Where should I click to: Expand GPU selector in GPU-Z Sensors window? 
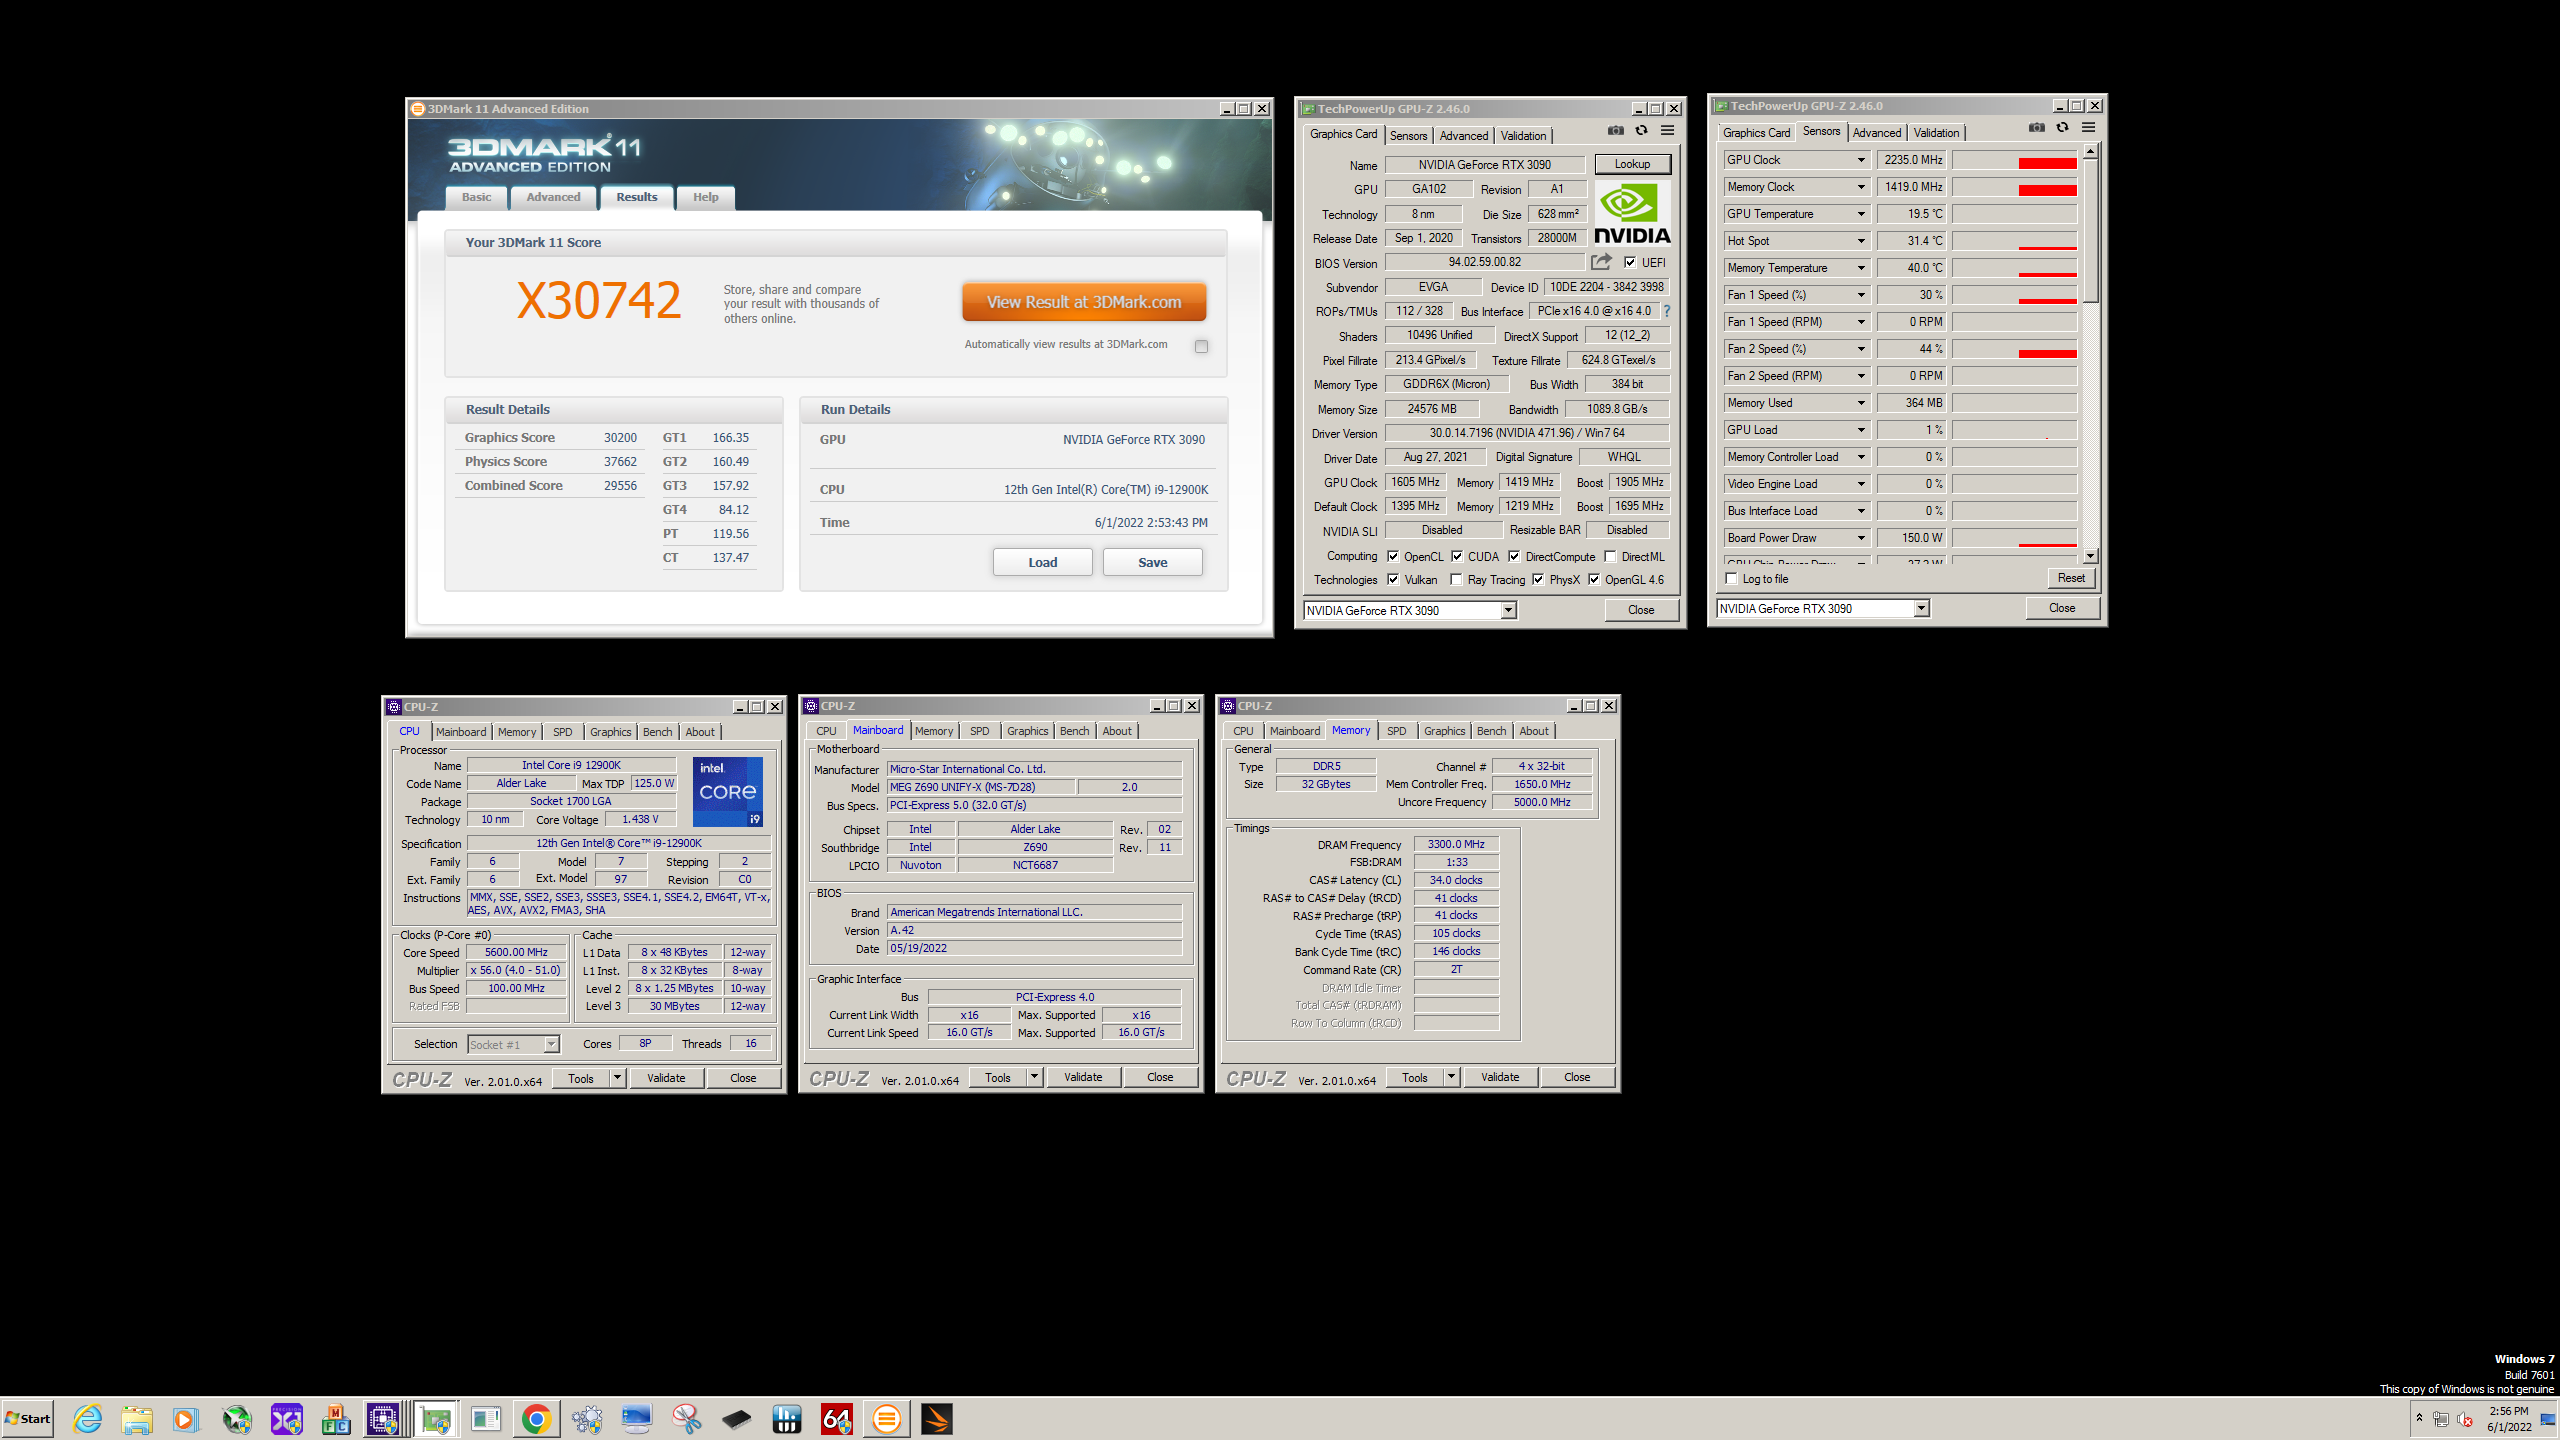(1921, 608)
